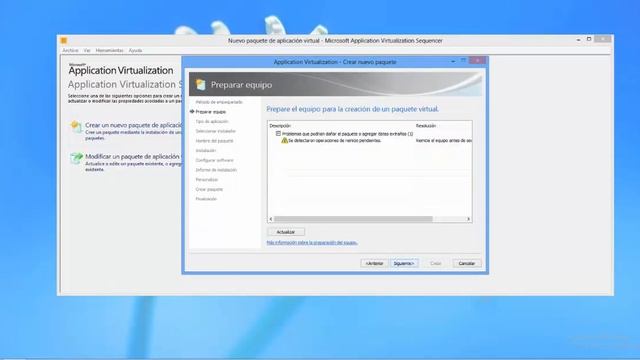This screenshot has height=360, width=640.
Task: Select the 'Finalización' wizard step
Action: click(x=206, y=199)
